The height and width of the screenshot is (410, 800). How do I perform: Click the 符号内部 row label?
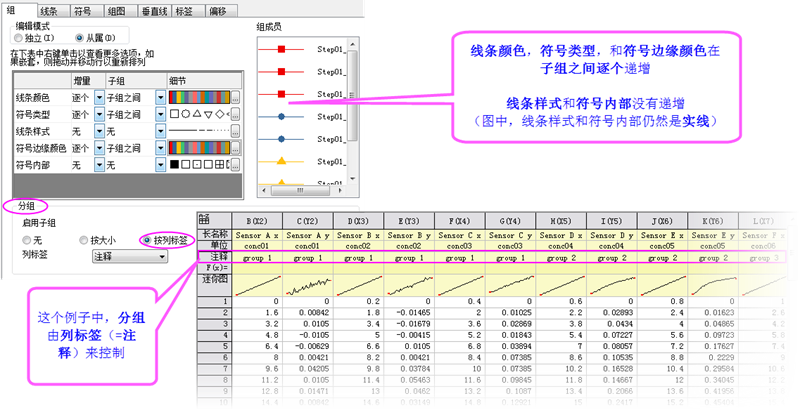pos(33,165)
